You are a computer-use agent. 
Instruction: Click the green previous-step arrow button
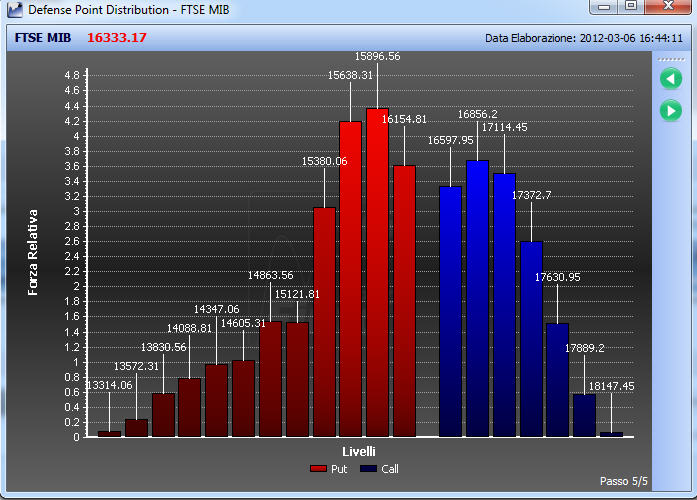click(671, 79)
